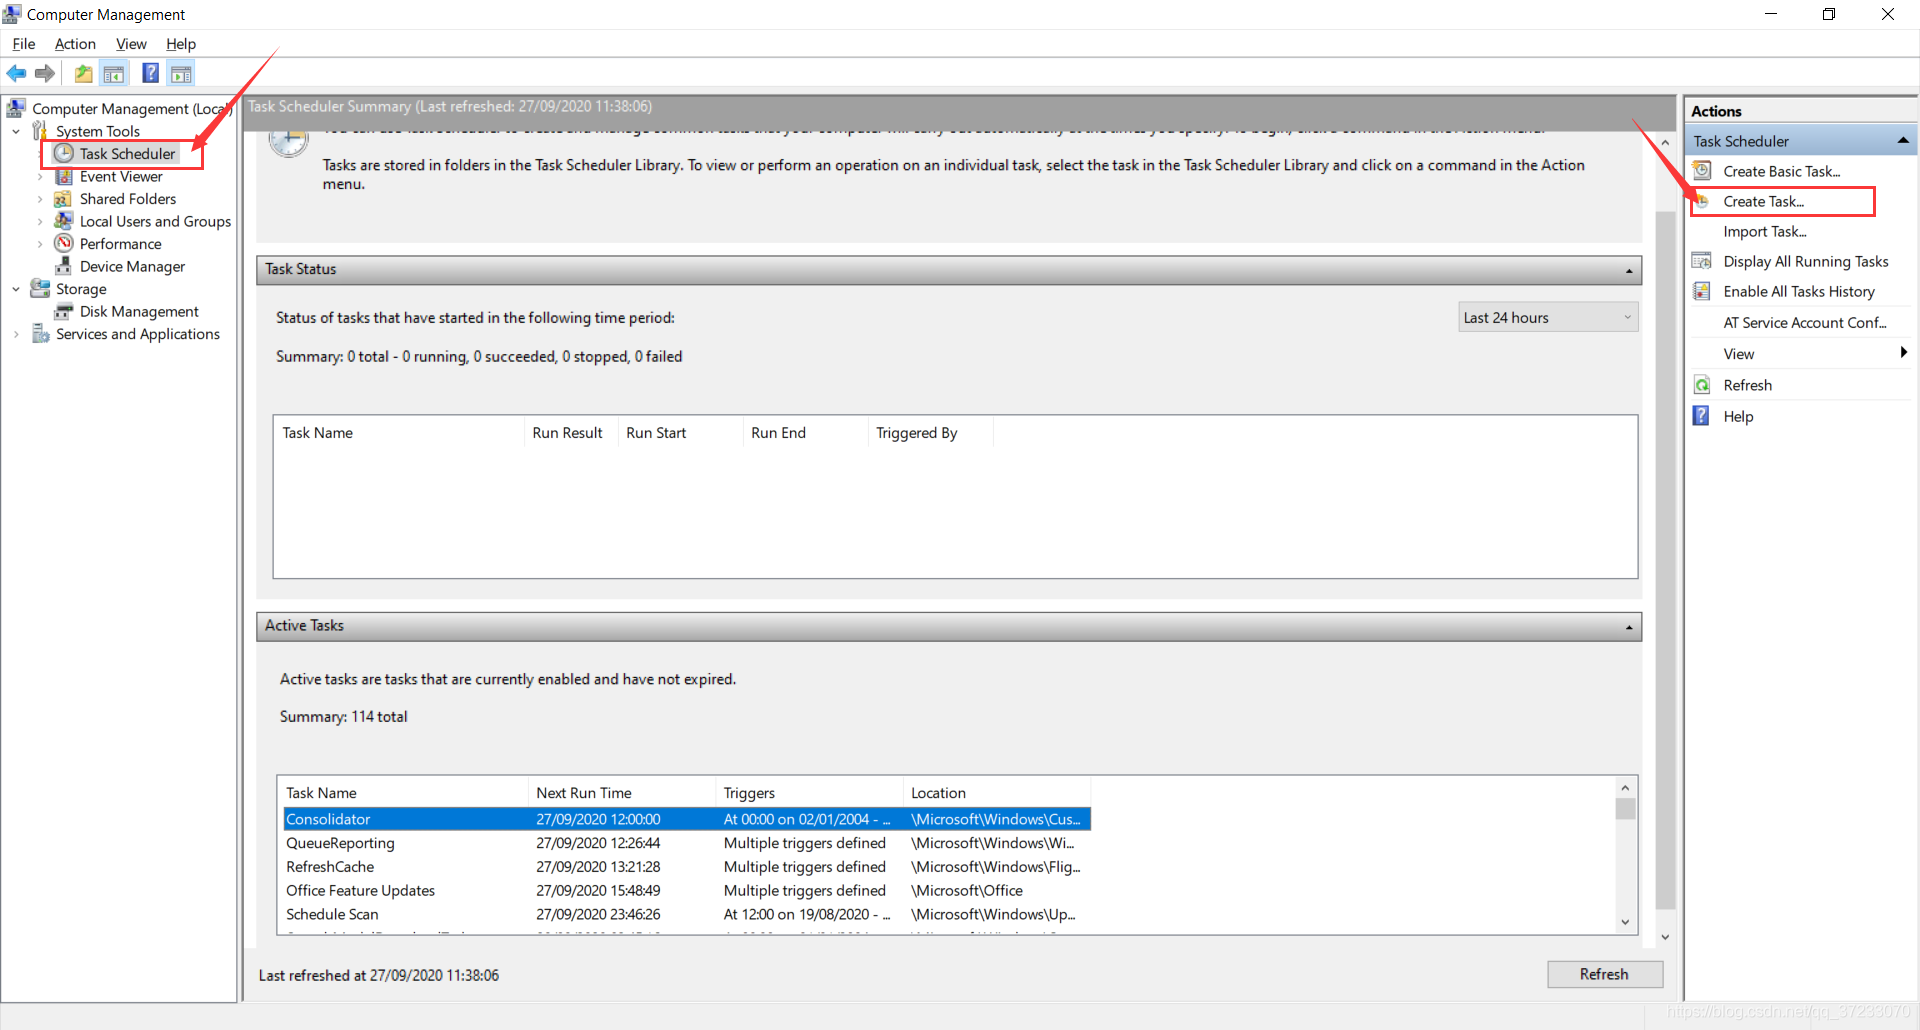Click the Display All Running Tasks icon
1920x1030 pixels.
1702,261
